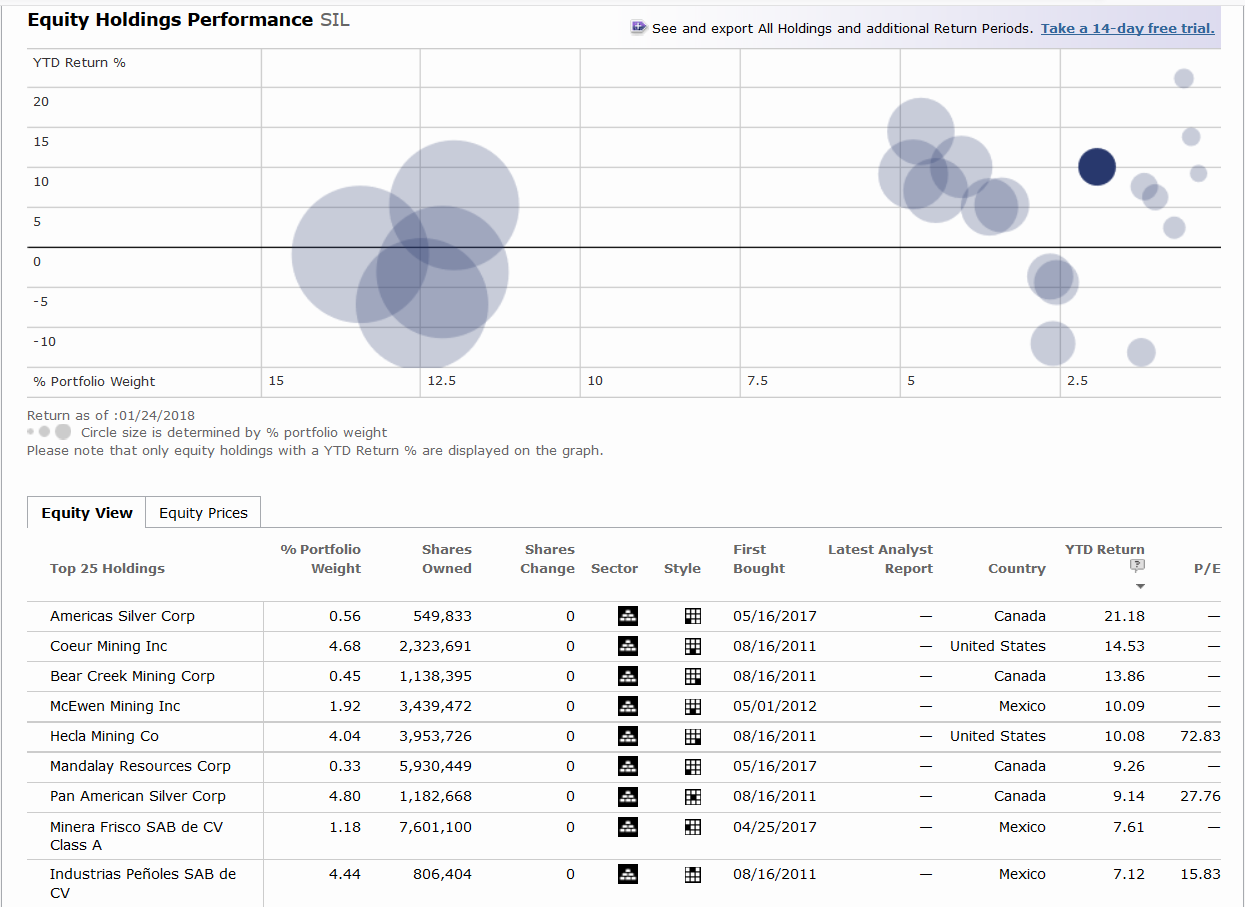1245x907 pixels.
Task: Click the % Portfolio Weight column header
Action: pyautogui.click(x=321, y=559)
